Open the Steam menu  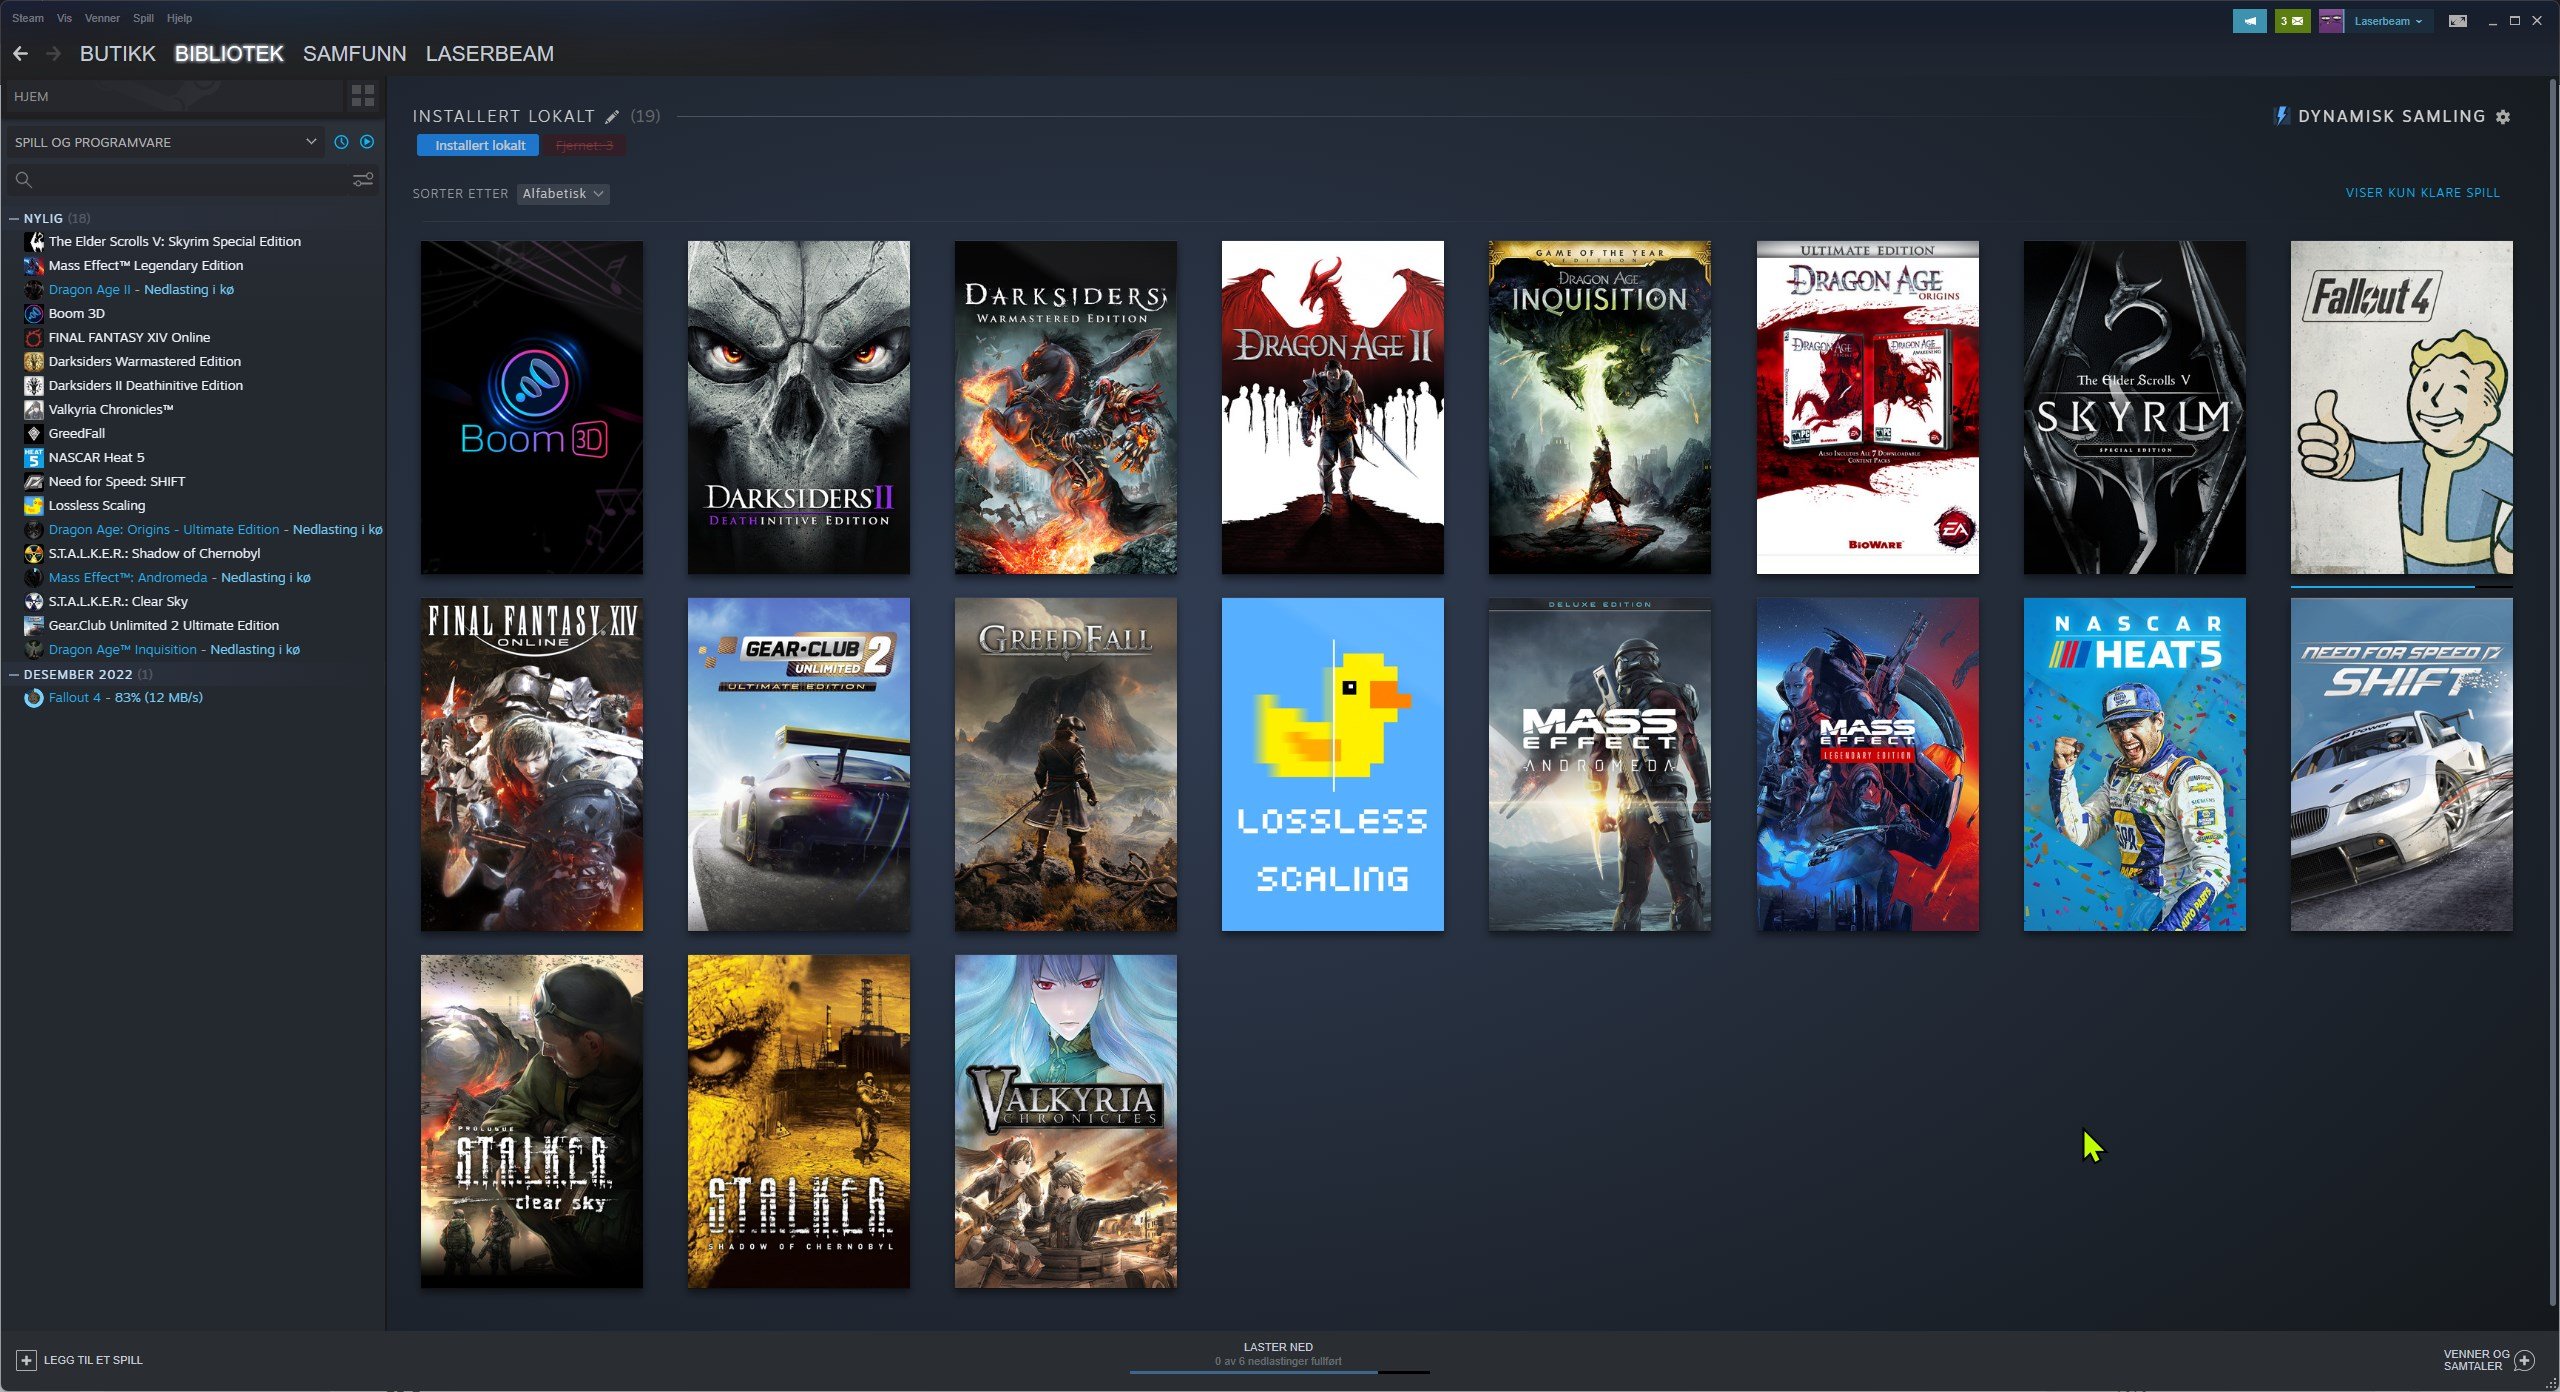[28, 18]
